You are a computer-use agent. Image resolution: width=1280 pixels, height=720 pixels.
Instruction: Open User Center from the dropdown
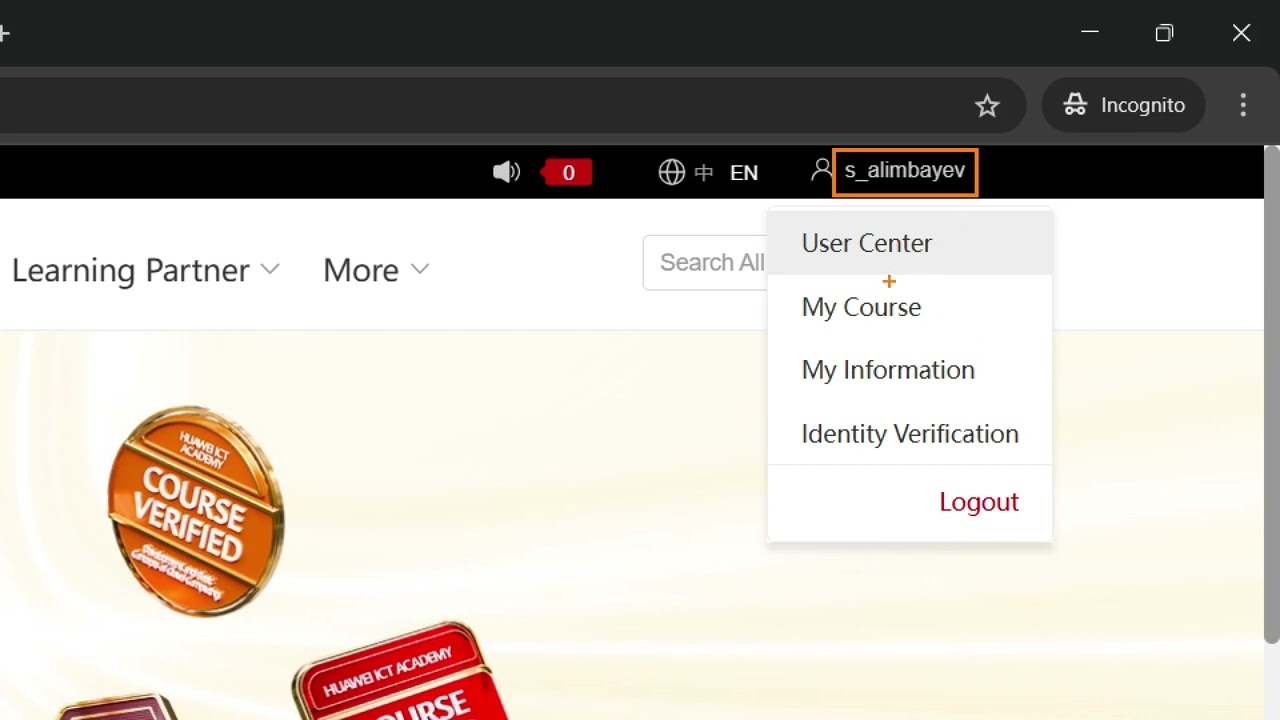click(x=910, y=243)
